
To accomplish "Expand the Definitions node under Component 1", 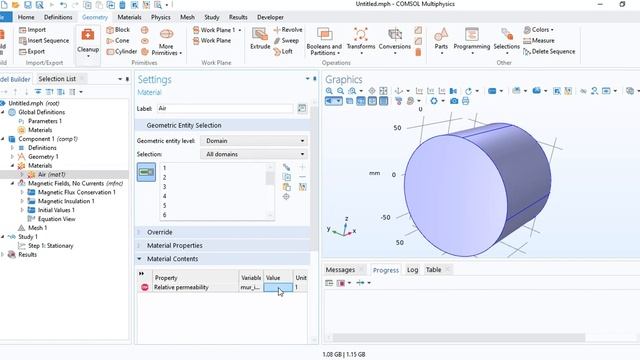I will 12,148.
